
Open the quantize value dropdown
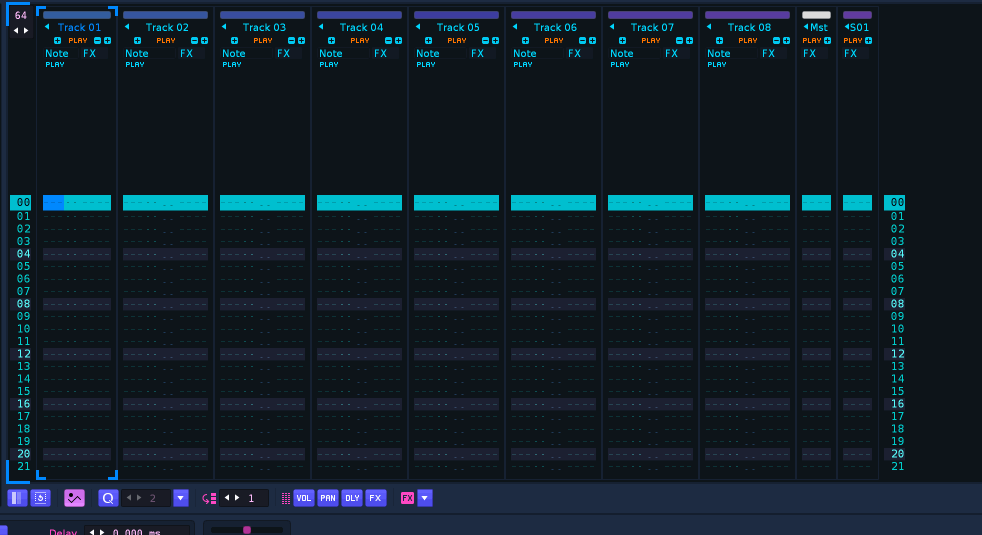(181, 497)
